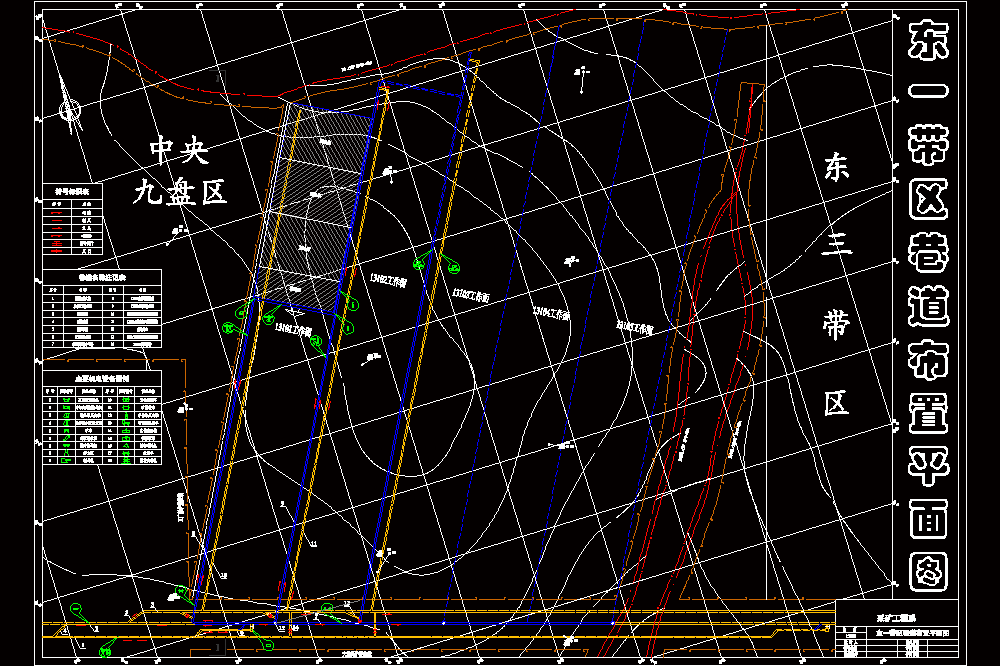Screen dimensions: 1000x666
Task: Select the 13103工作面 label
Action: 471,295
